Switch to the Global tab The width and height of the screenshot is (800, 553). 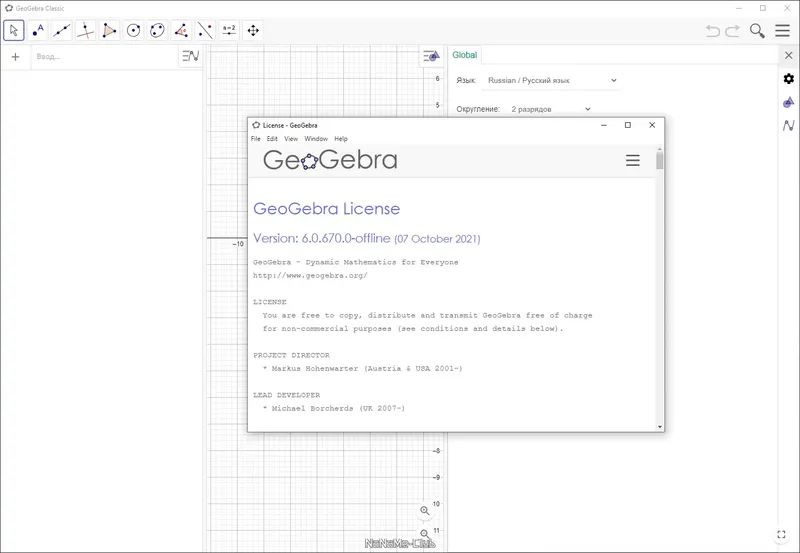click(464, 55)
